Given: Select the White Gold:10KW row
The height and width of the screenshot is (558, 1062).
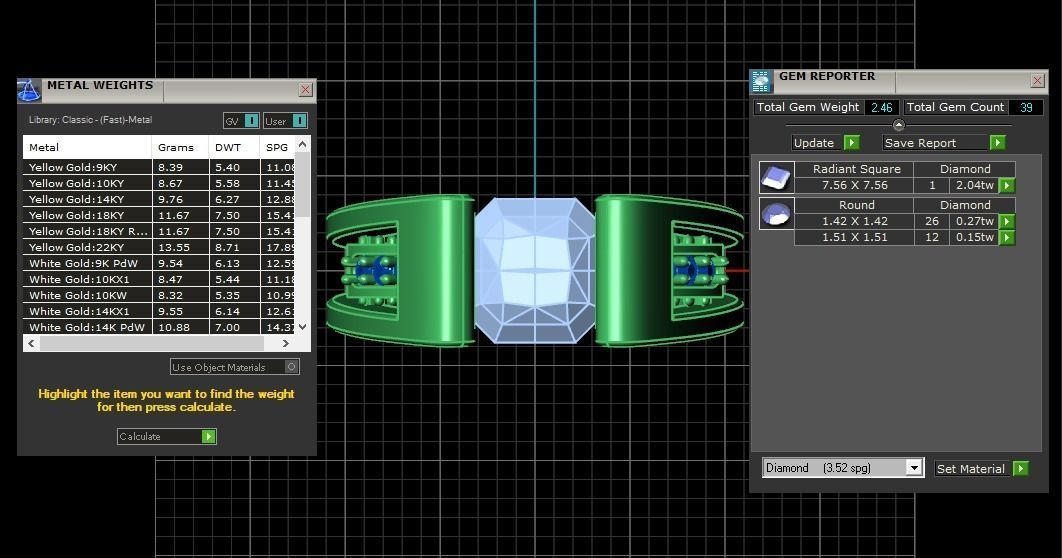Looking at the screenshot, I should (x=158, y=295).
